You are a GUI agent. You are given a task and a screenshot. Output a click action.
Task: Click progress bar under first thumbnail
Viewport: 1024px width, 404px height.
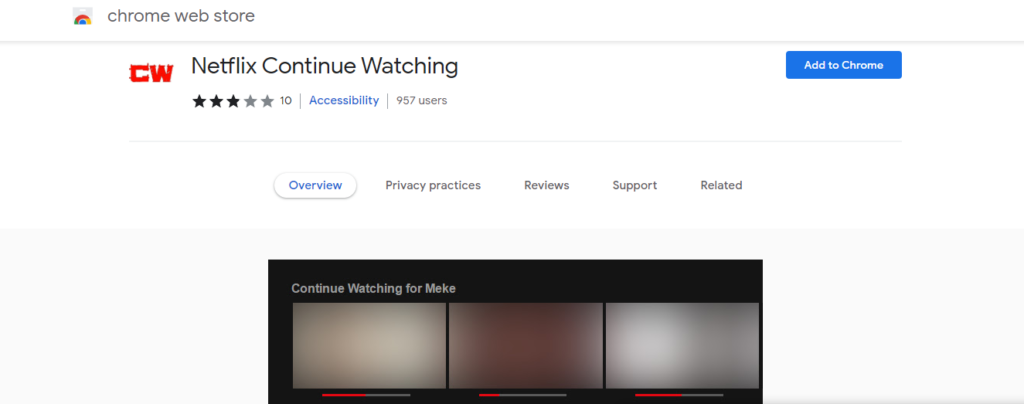tap(366, 395)
